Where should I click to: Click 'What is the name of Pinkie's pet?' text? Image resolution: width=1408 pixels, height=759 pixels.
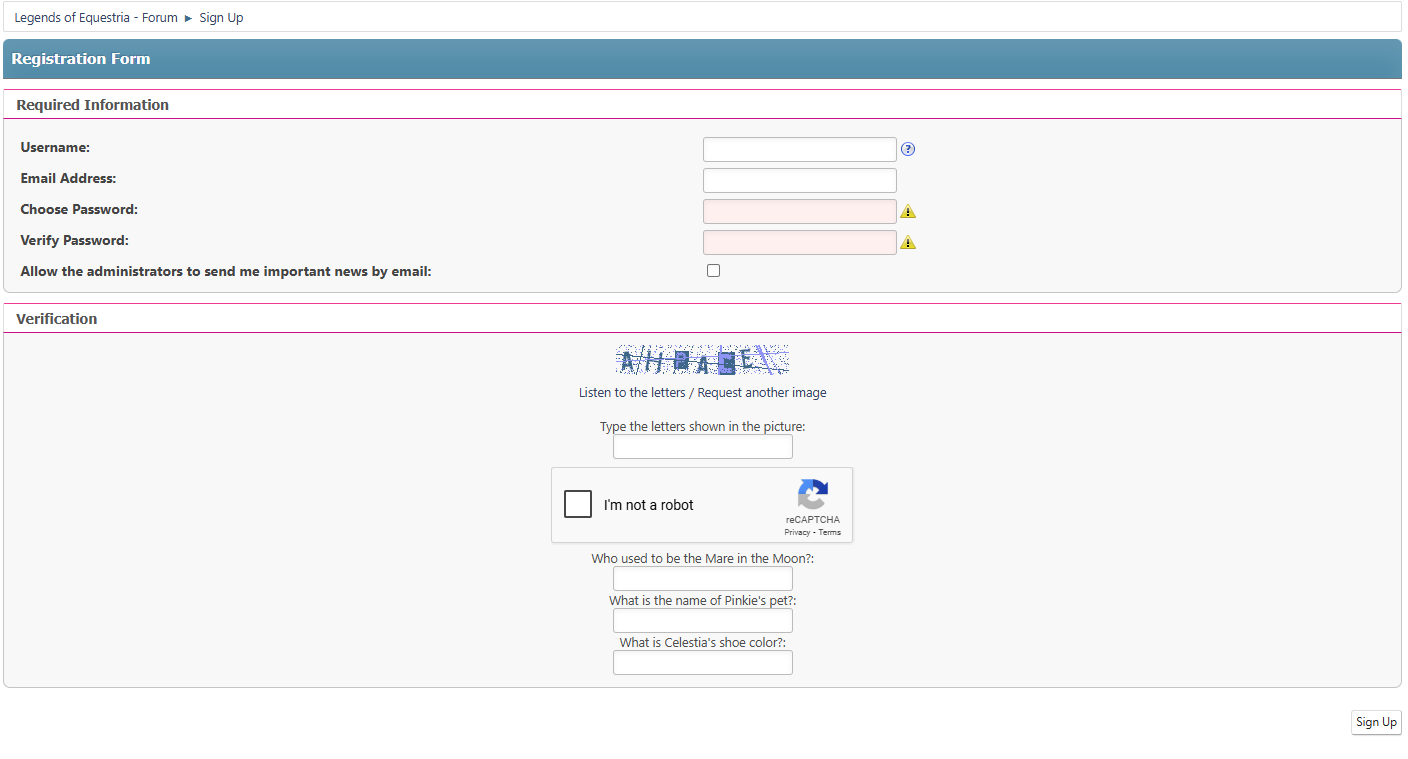[x=703, y=600]
